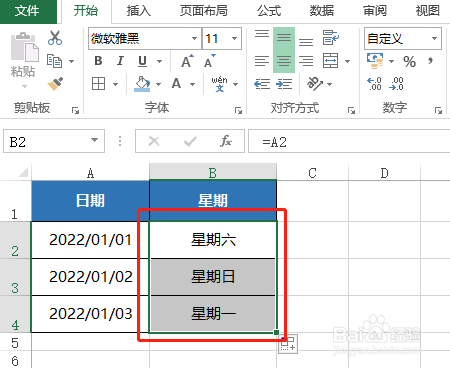Select the Format Painter brush
Image resolution: width=450 pixels, height=368 pixels.
[x=55, y=84]
